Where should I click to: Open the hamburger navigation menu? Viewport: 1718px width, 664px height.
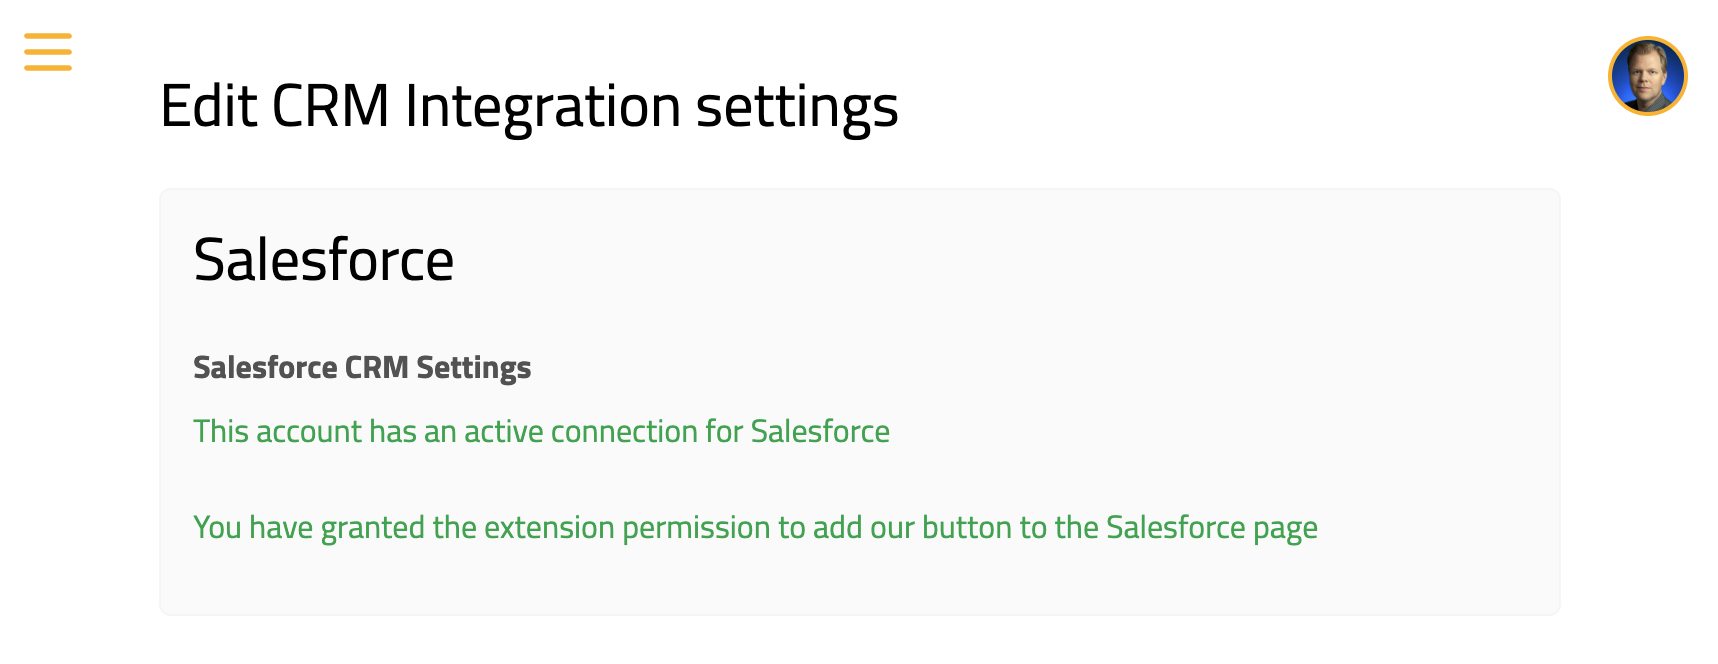(x=48, y=52)
